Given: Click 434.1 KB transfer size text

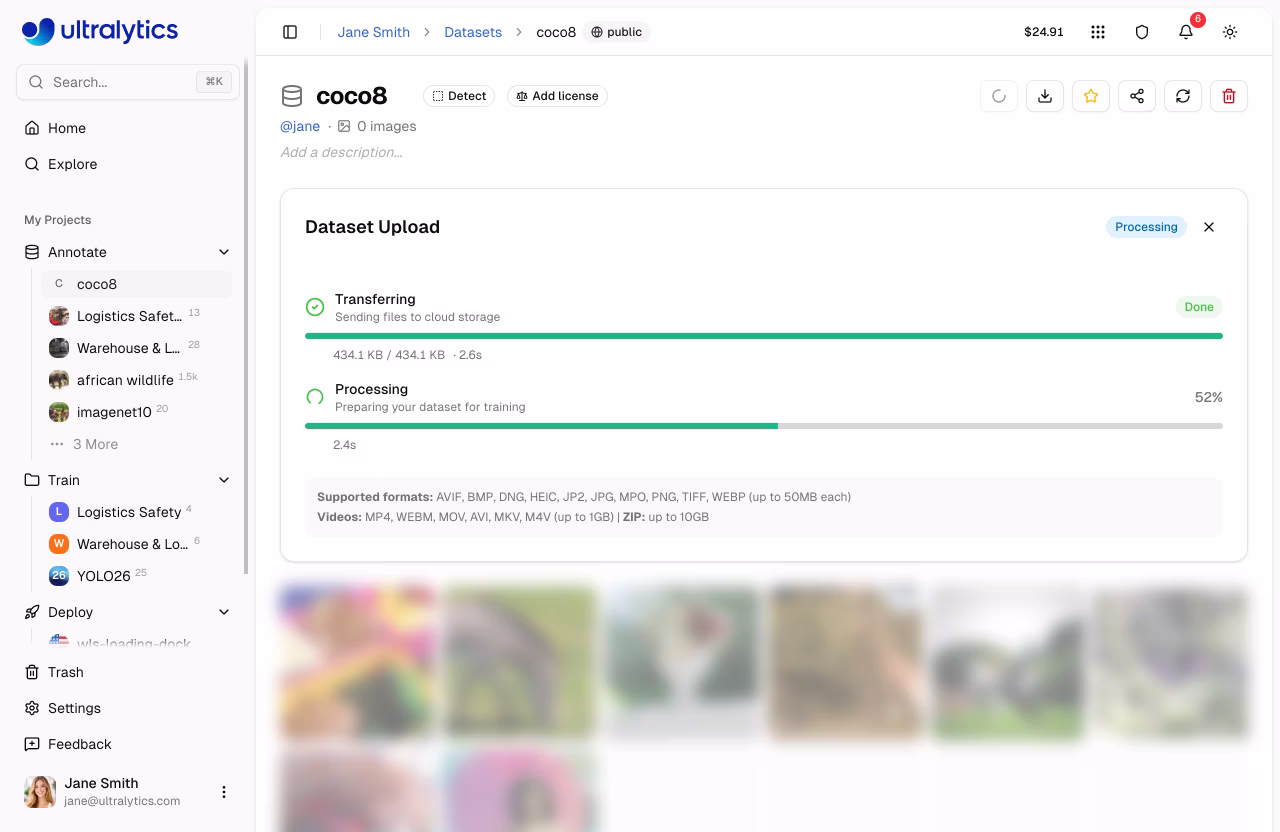Looking at the screenshot, I should pyautogui.click(x=389, y=355).
